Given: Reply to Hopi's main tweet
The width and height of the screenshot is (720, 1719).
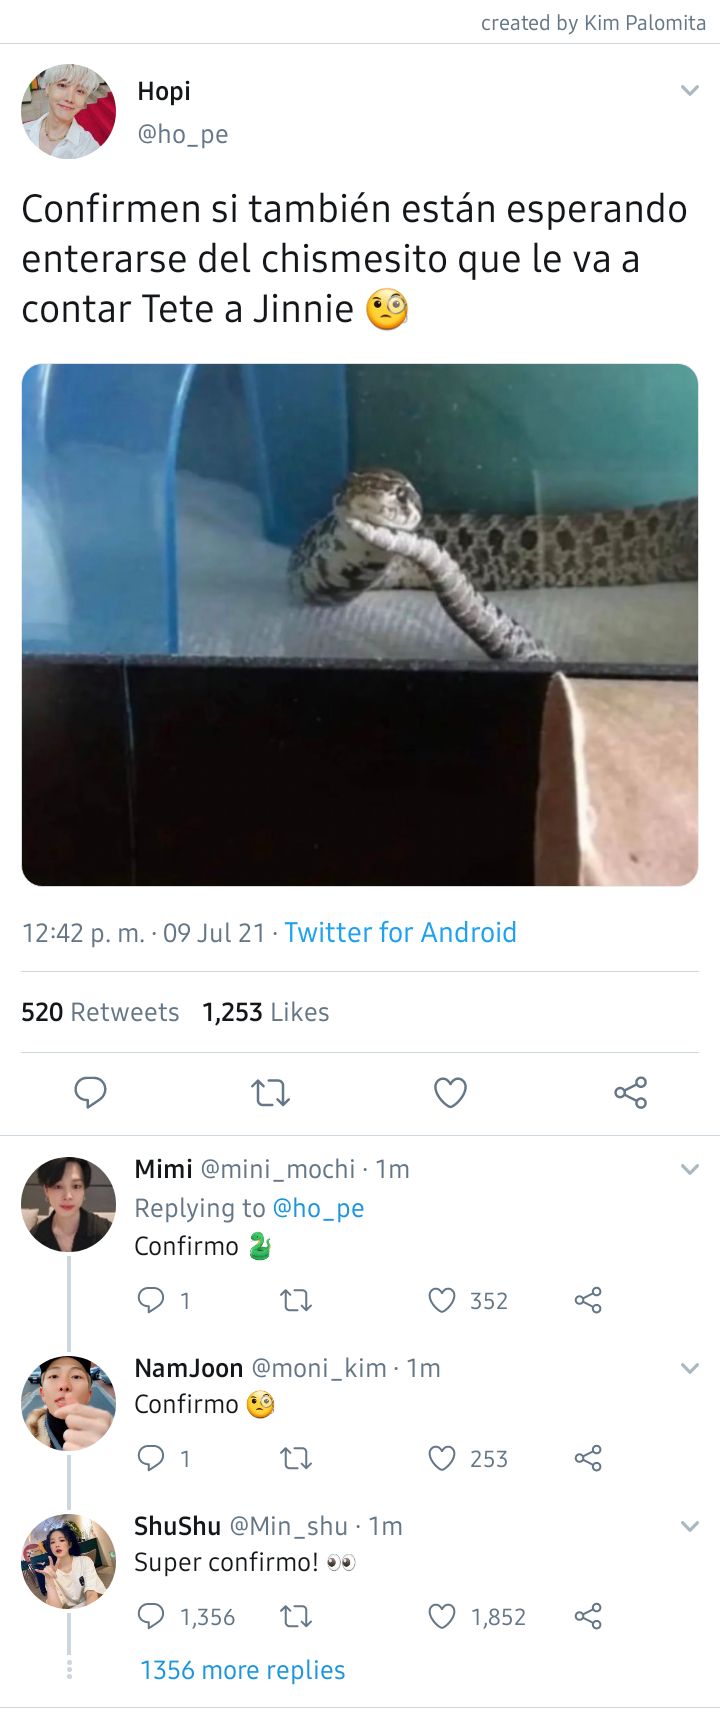Looking at the screenshot, I should pos(90,1093).
